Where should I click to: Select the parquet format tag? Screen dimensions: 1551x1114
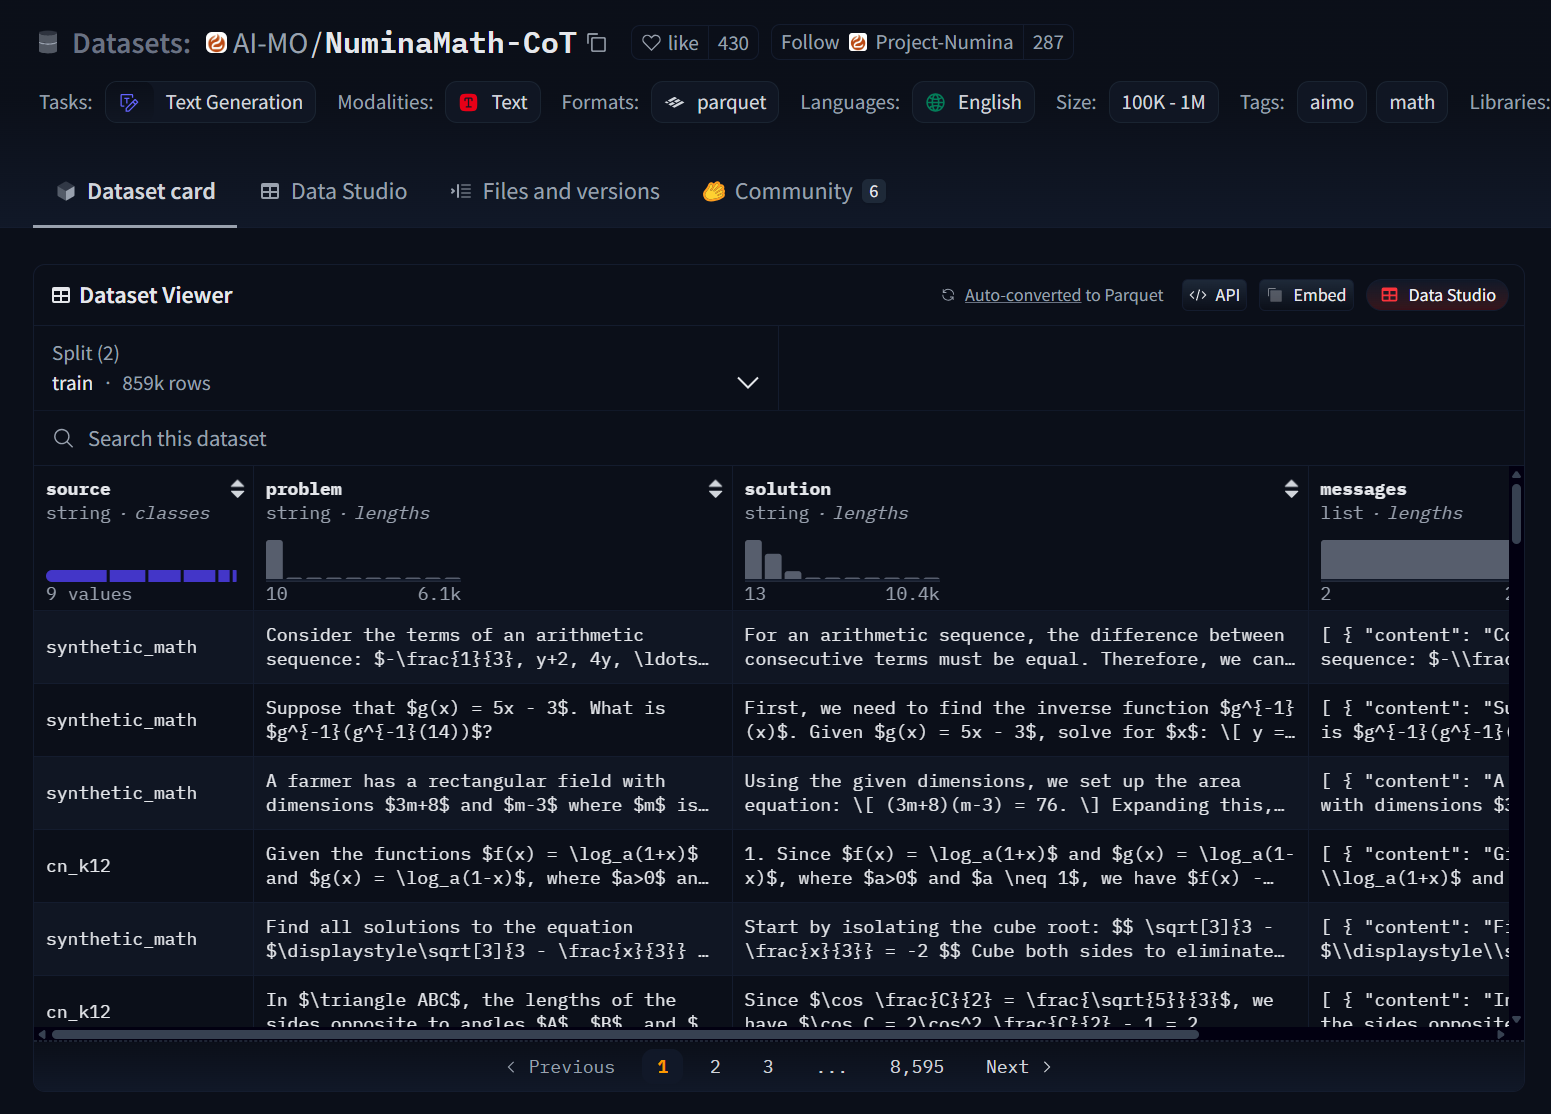coord(715,102)
